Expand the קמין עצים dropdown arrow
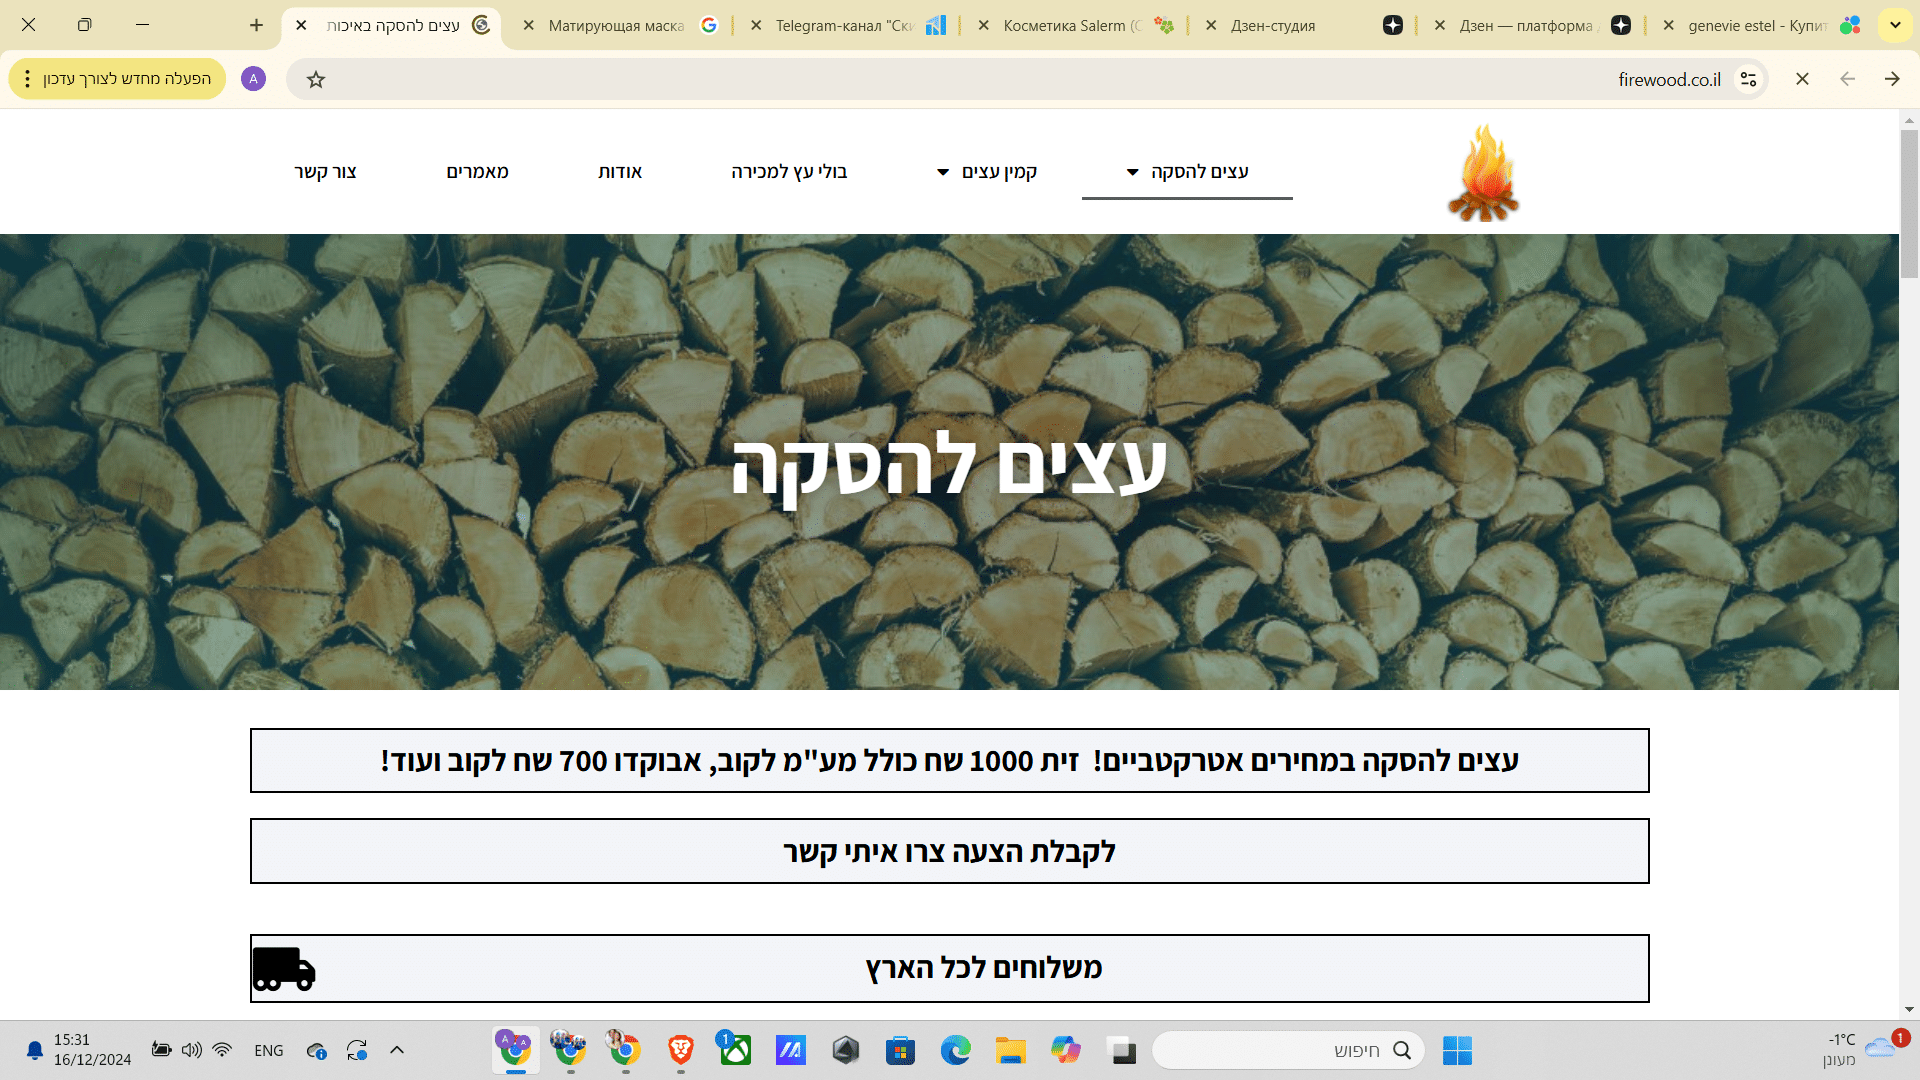This screenshot has width=1920, height=1080. [x=943, y=172]
